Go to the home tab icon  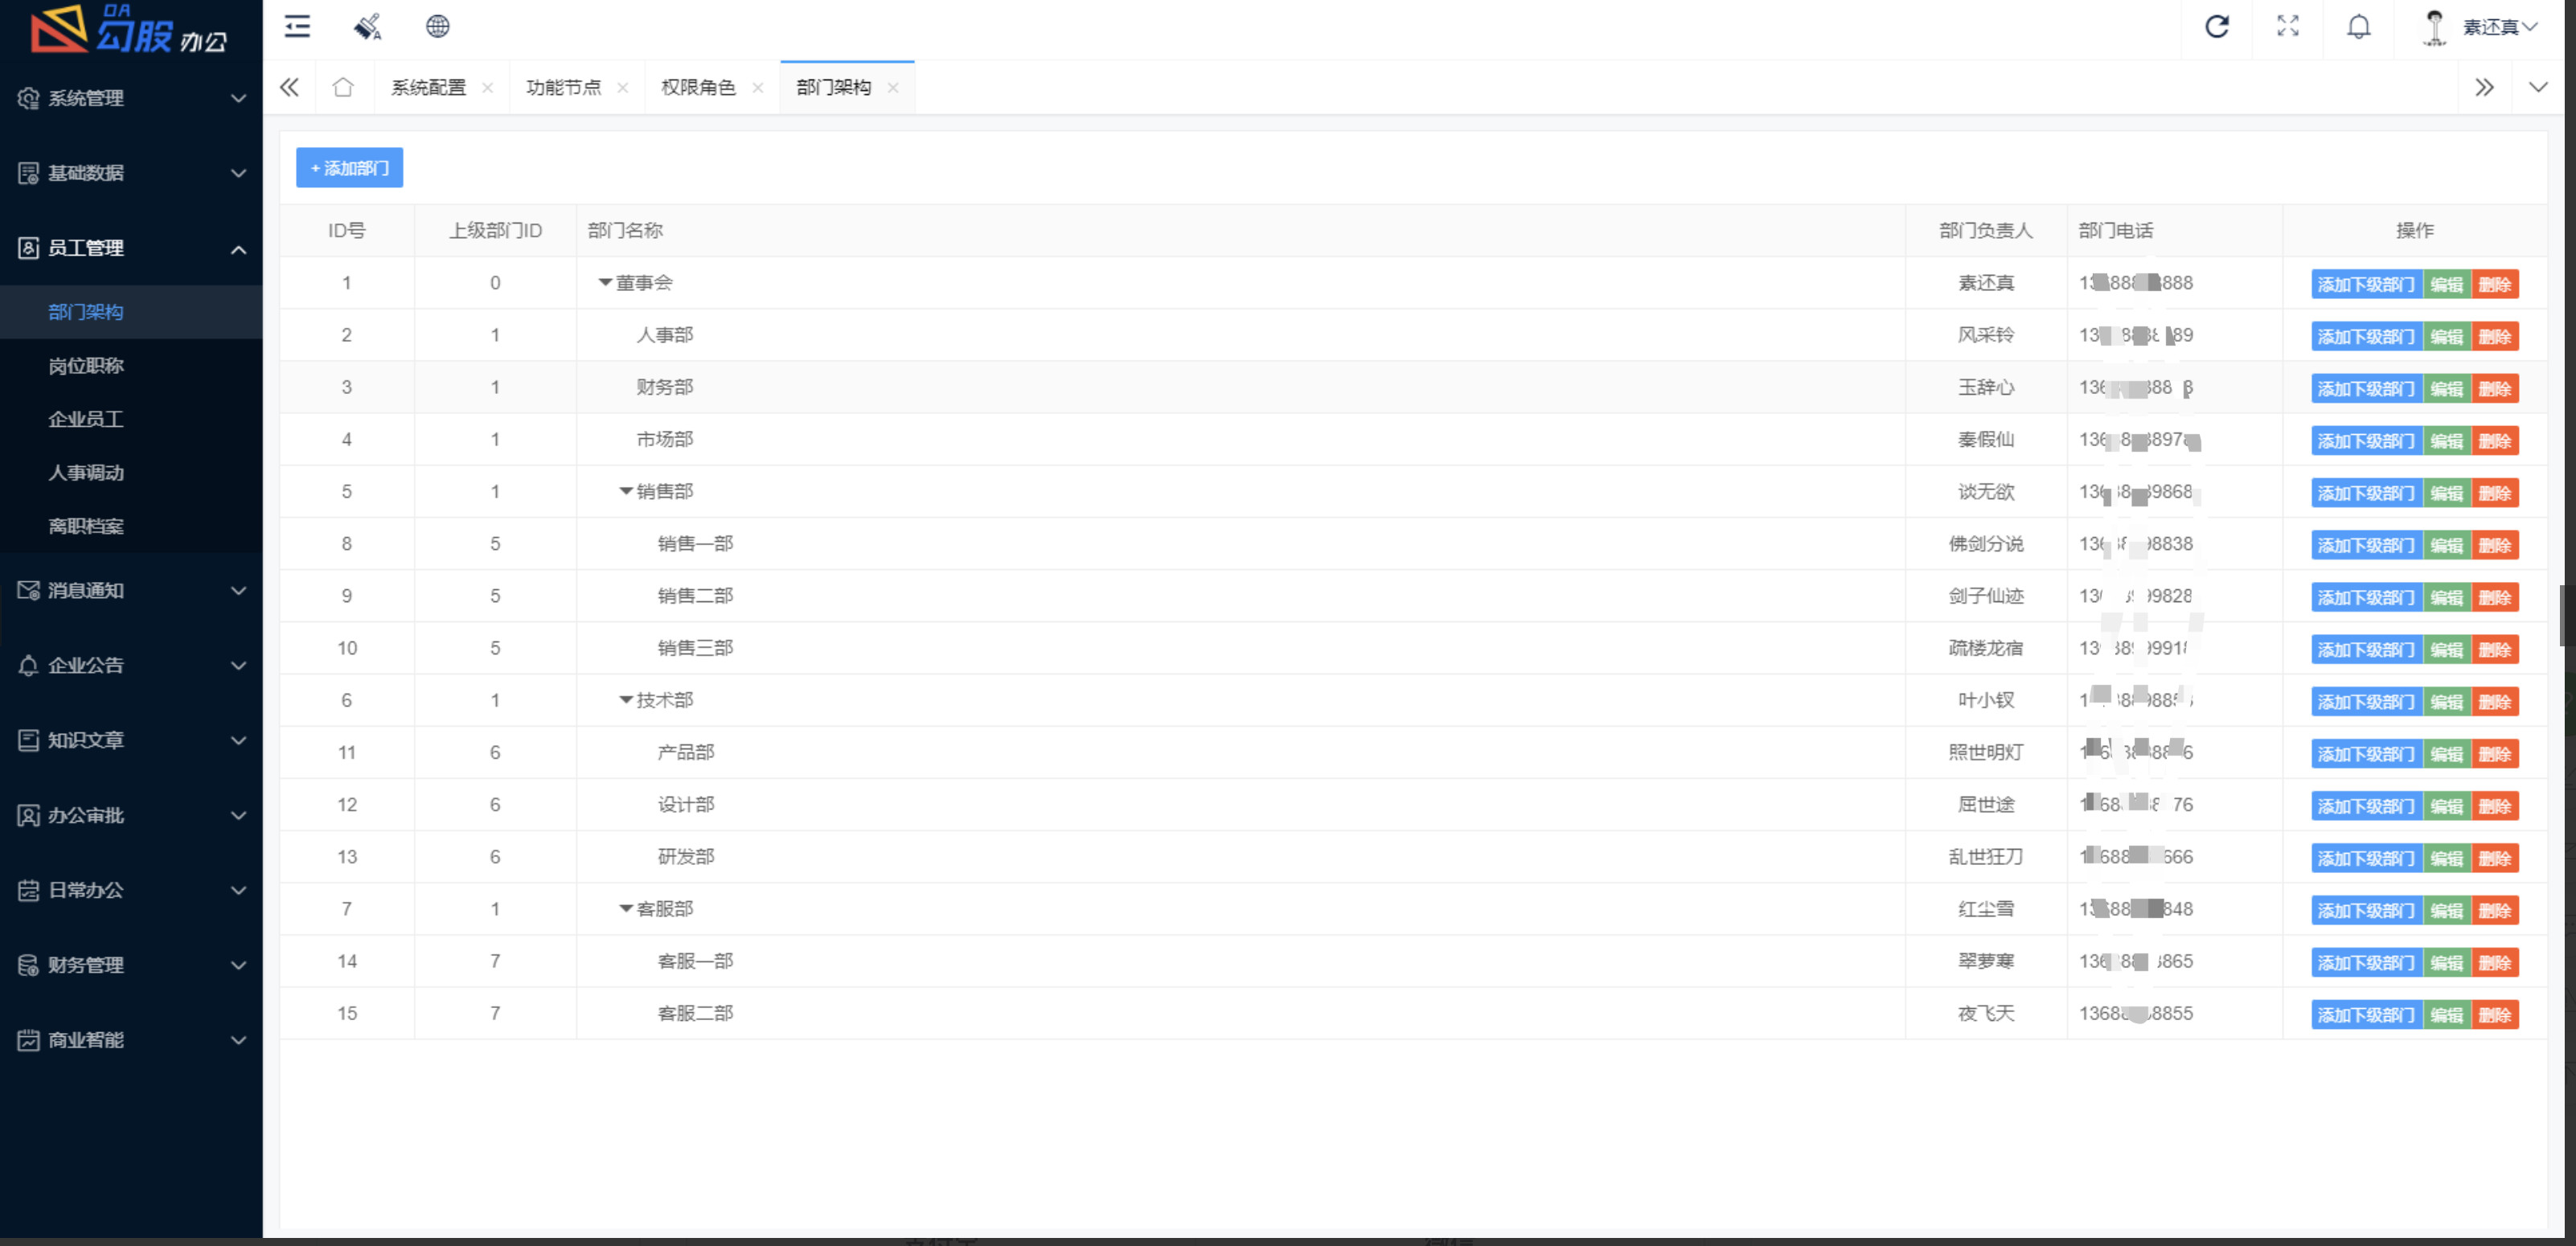343,87
